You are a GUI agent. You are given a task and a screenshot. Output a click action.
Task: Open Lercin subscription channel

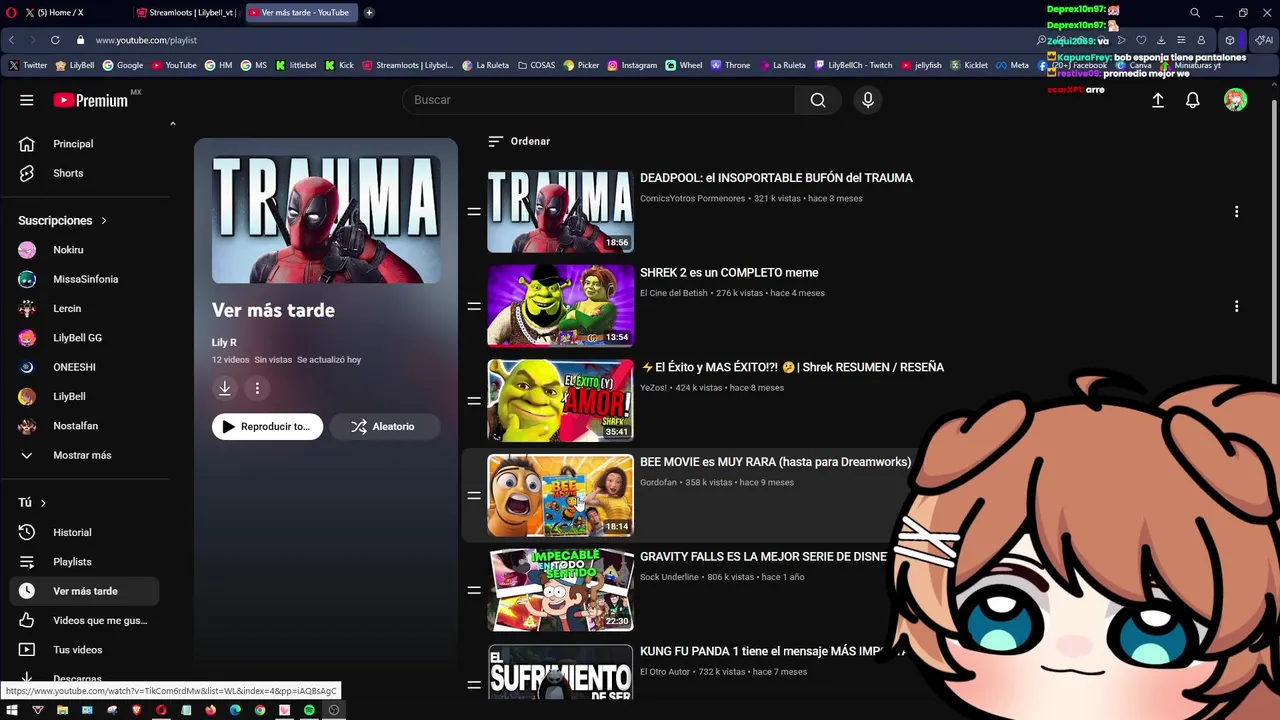coord(85,309)
